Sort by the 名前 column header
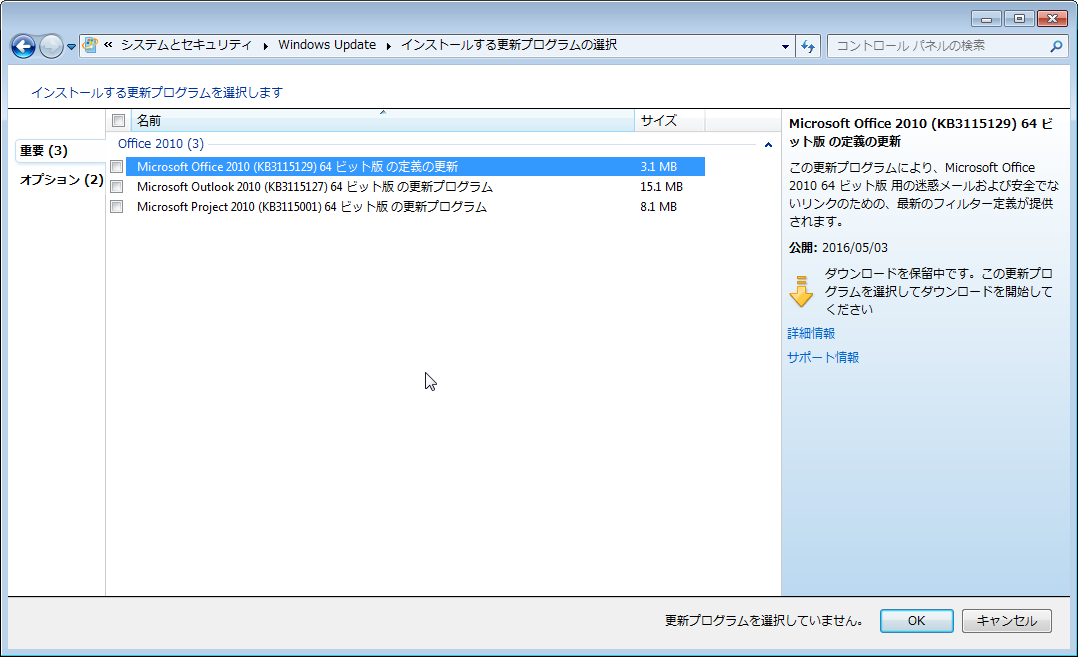This screenshot has width=1078, height=657. 382,121
